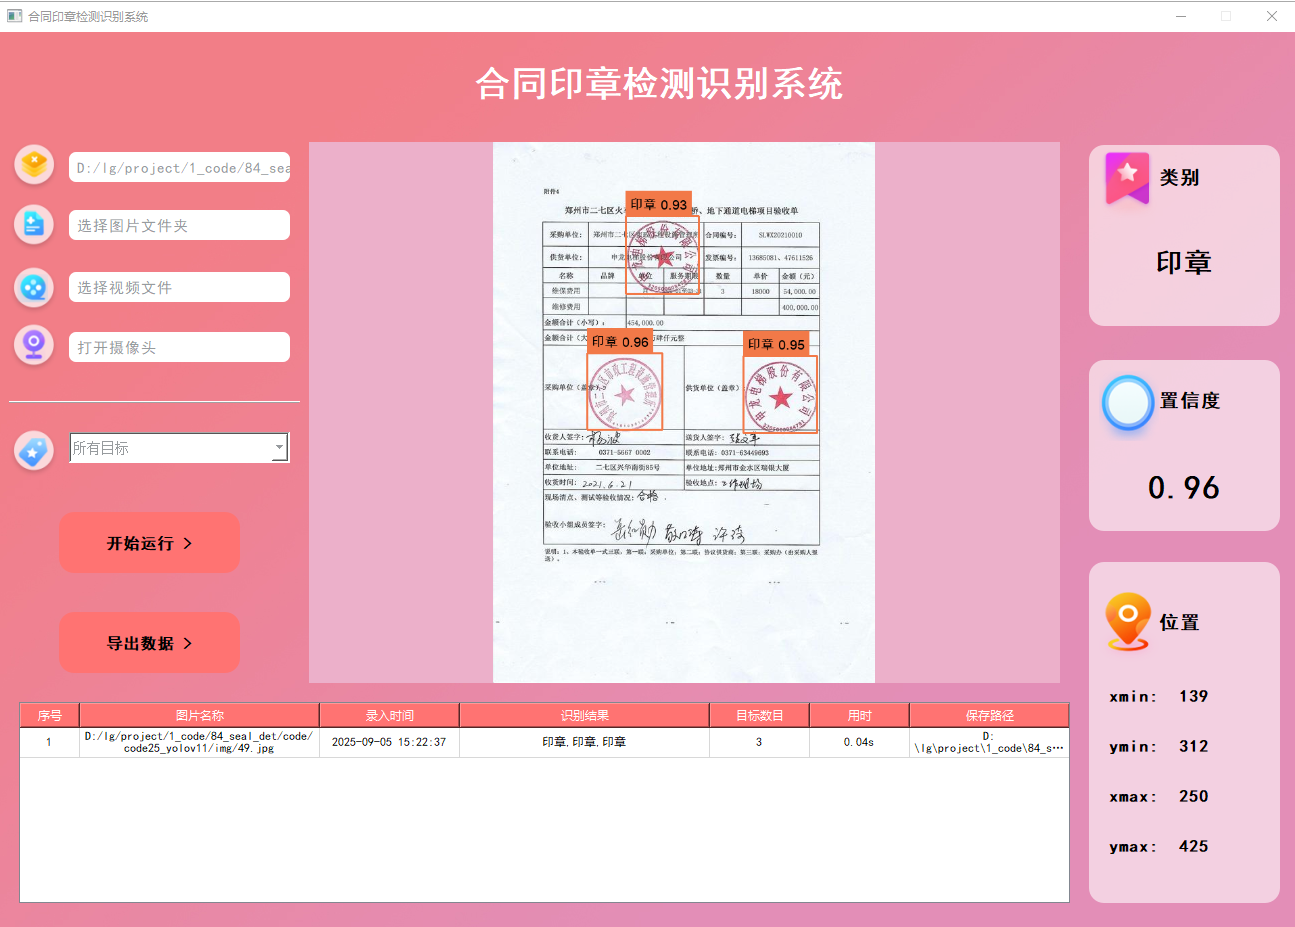The image size is (1295, 927).
Task: Minimize the application window
Action: [1181, 16]
